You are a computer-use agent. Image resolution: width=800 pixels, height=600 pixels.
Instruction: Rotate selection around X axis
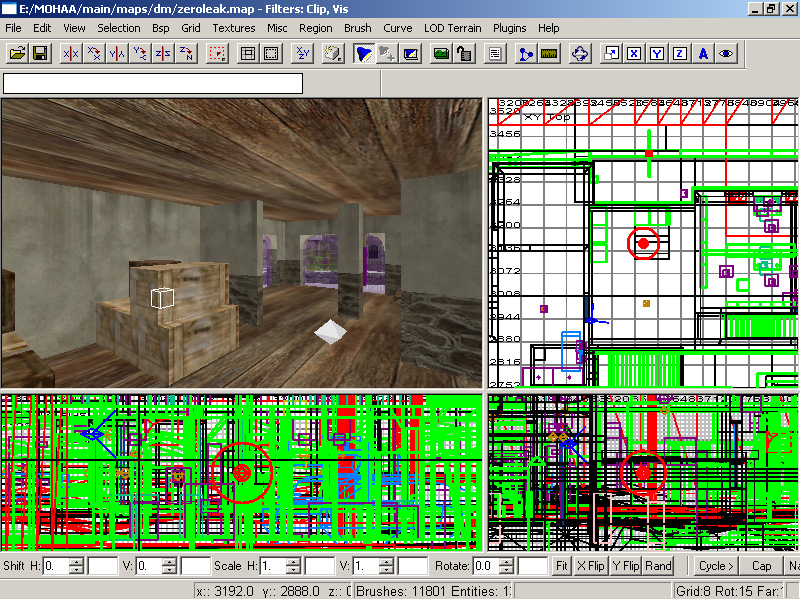(94, 53)
